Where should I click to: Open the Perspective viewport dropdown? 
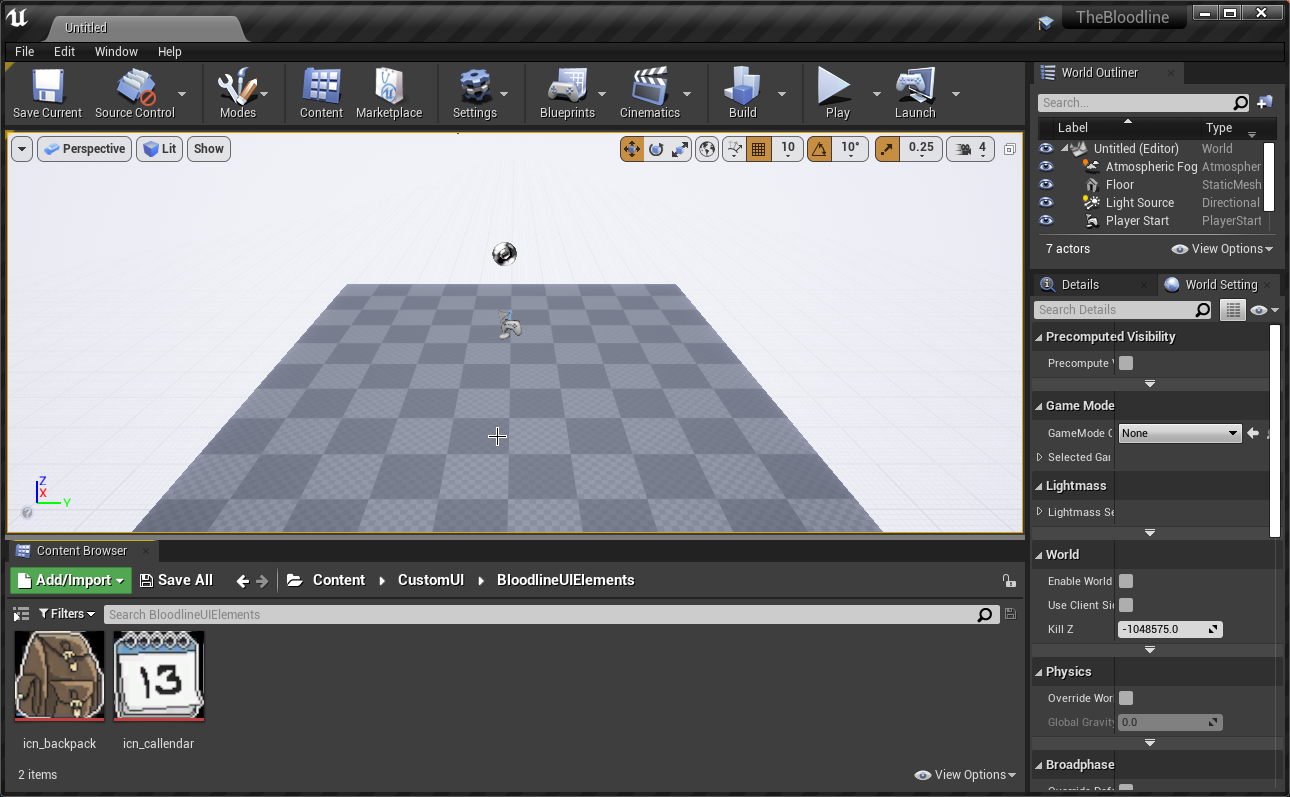[85, 149]
